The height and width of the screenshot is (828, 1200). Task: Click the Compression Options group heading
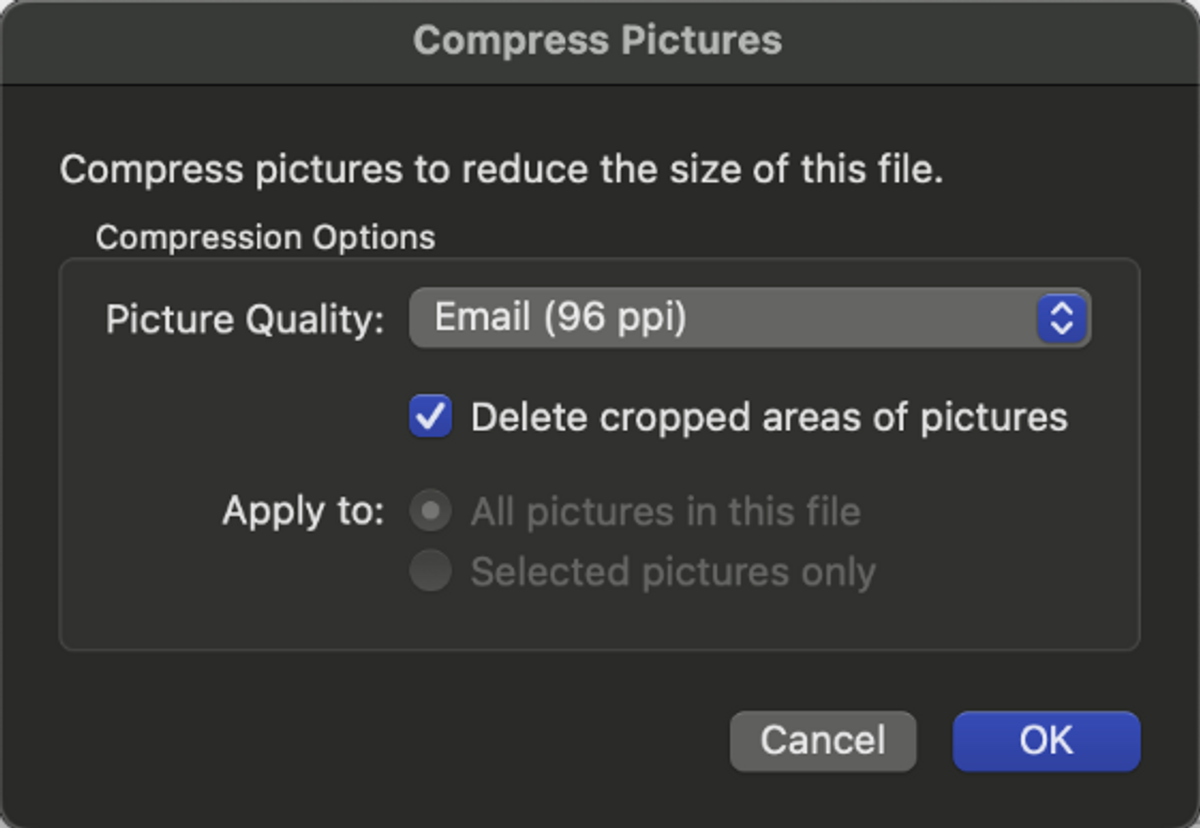(x=265, y=238)
